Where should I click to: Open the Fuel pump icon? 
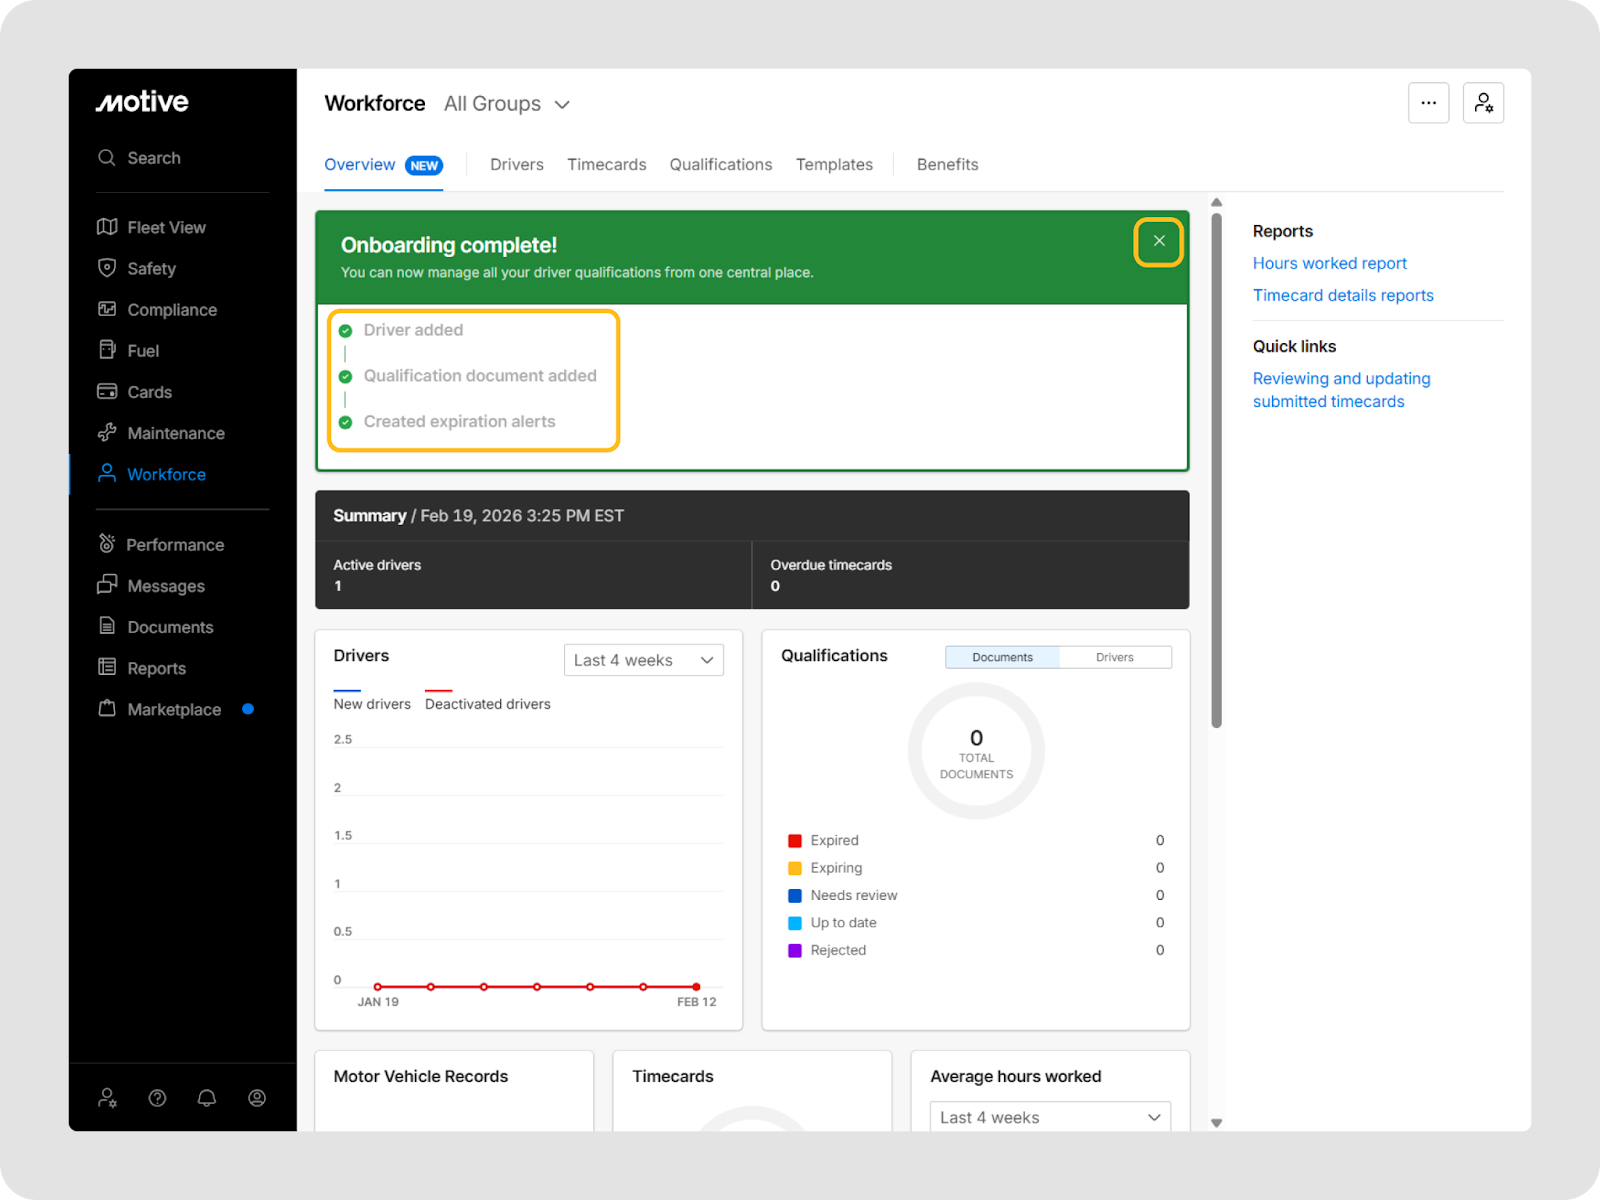tap(107, 350)
